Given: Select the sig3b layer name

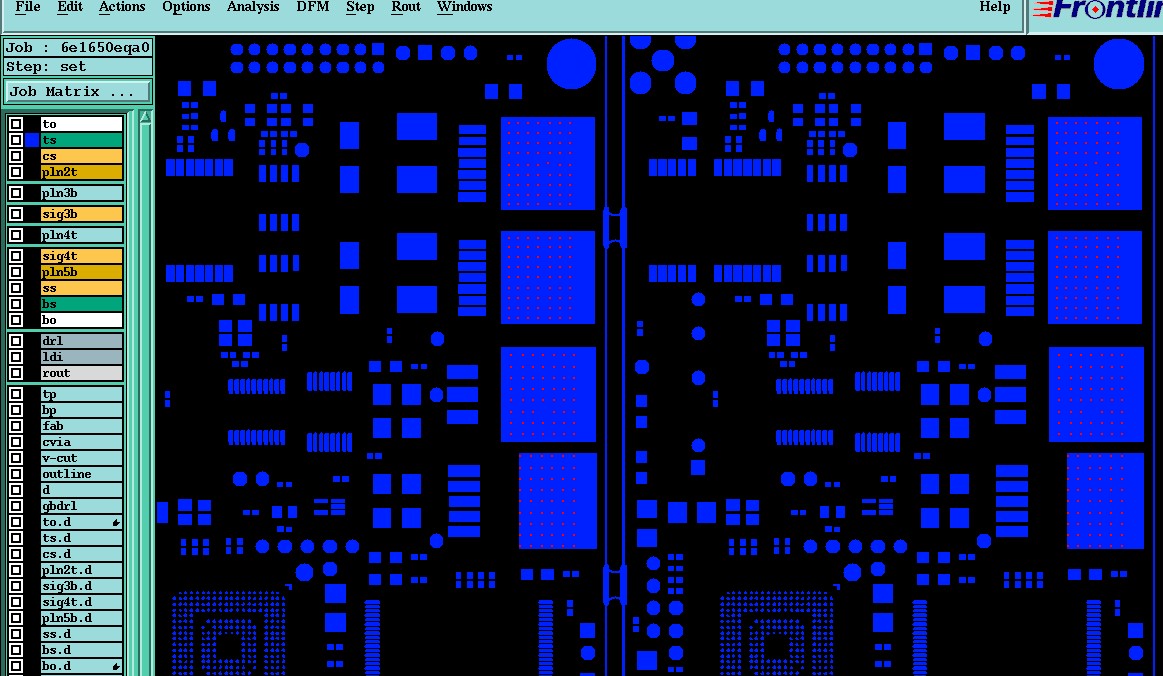Looking at the screenshot, I should 82,214.
